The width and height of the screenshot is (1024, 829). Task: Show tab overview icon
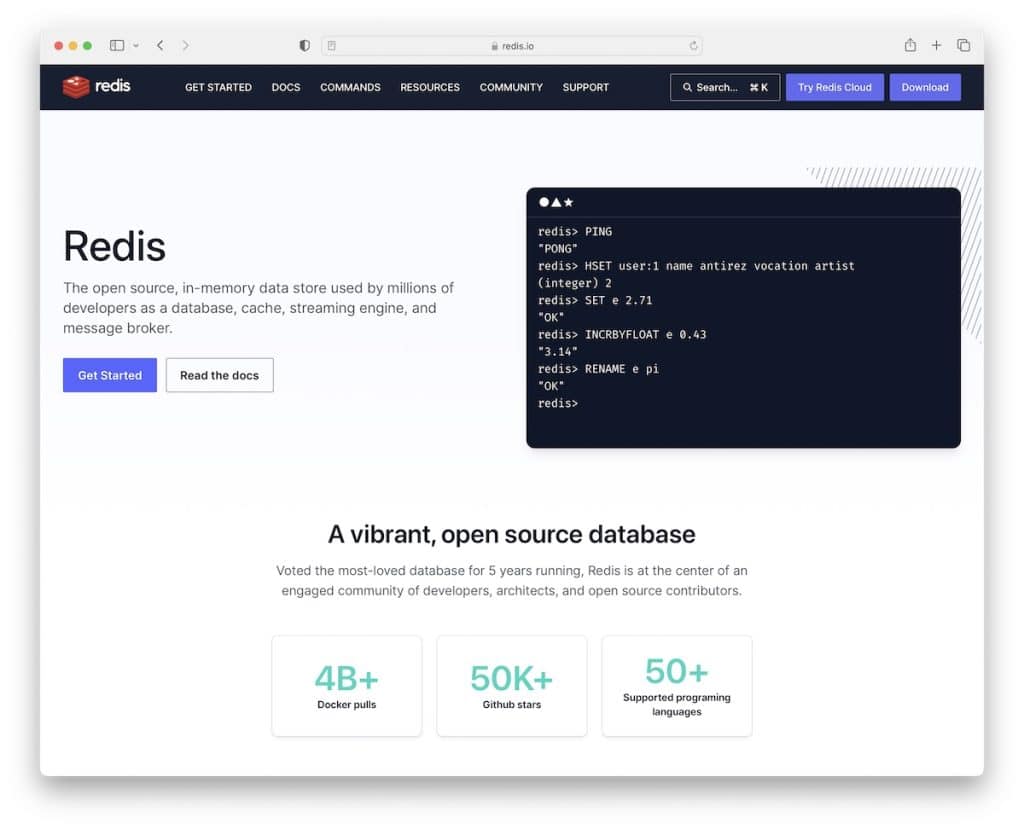coord(963,45)
